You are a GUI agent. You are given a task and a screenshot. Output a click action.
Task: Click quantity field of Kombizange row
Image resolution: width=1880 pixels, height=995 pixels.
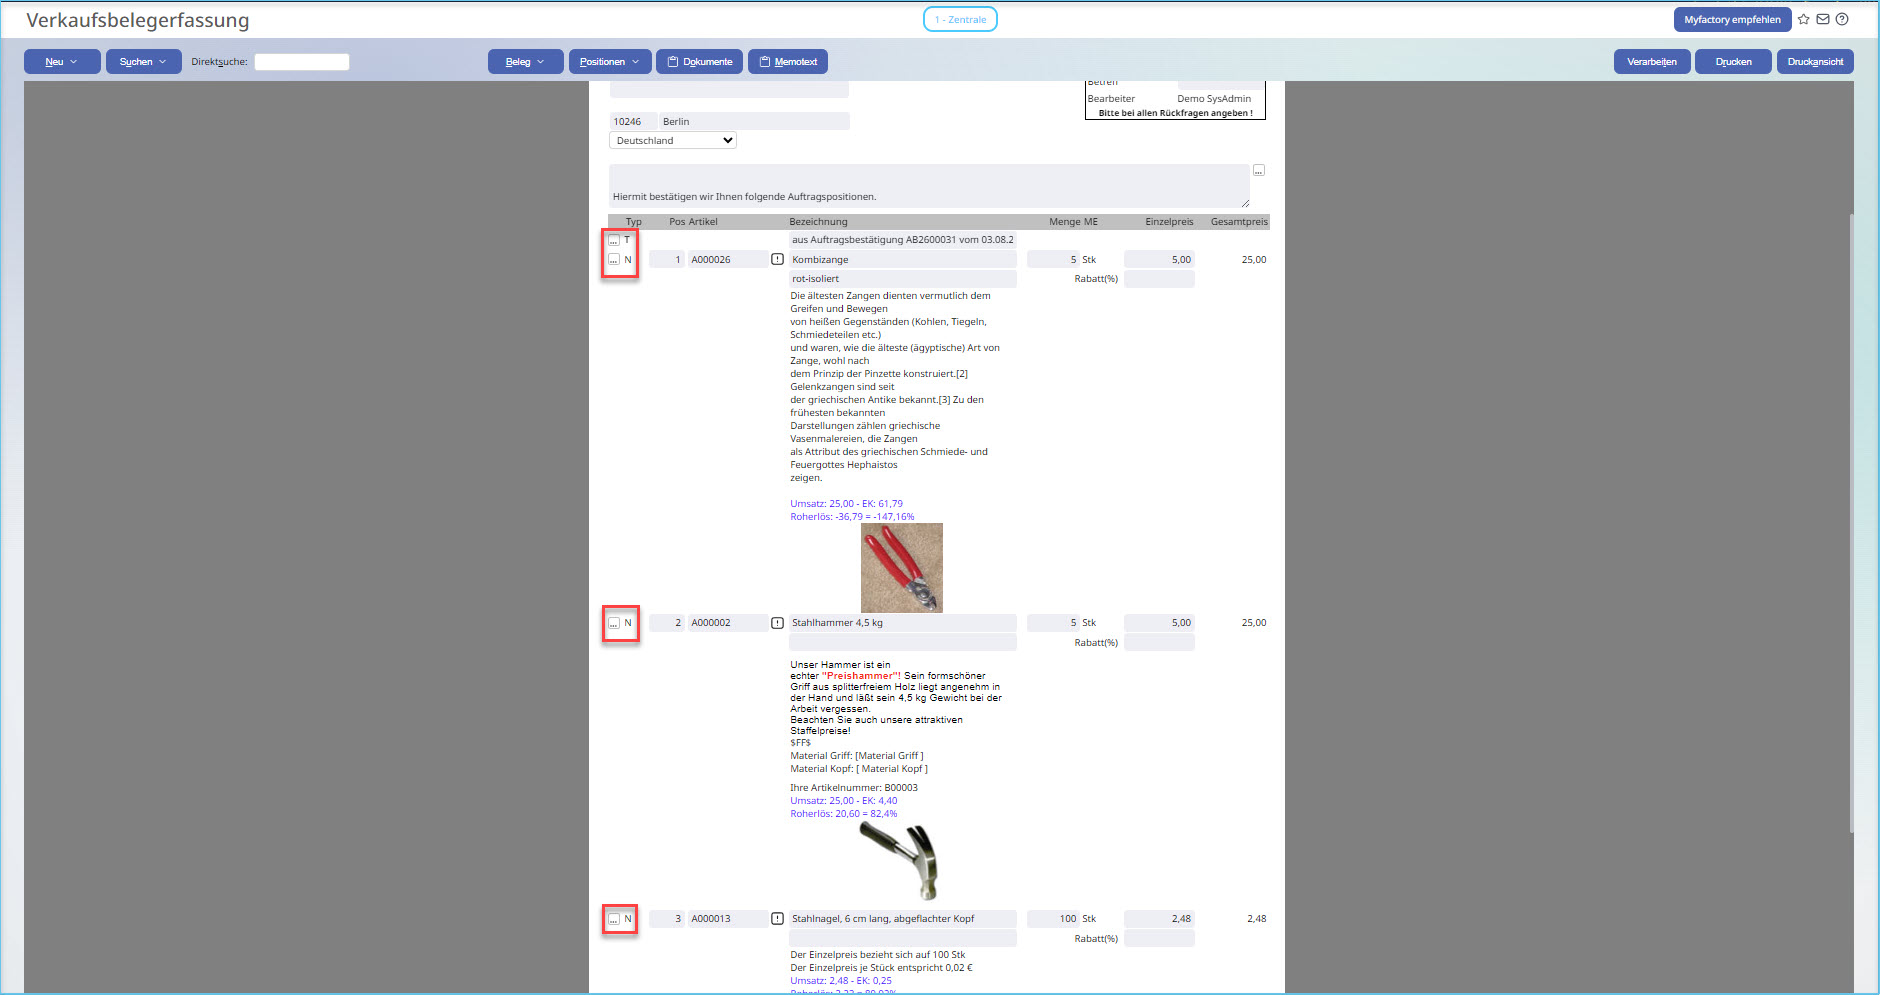pyautogui.click(x=1053, y=260)
